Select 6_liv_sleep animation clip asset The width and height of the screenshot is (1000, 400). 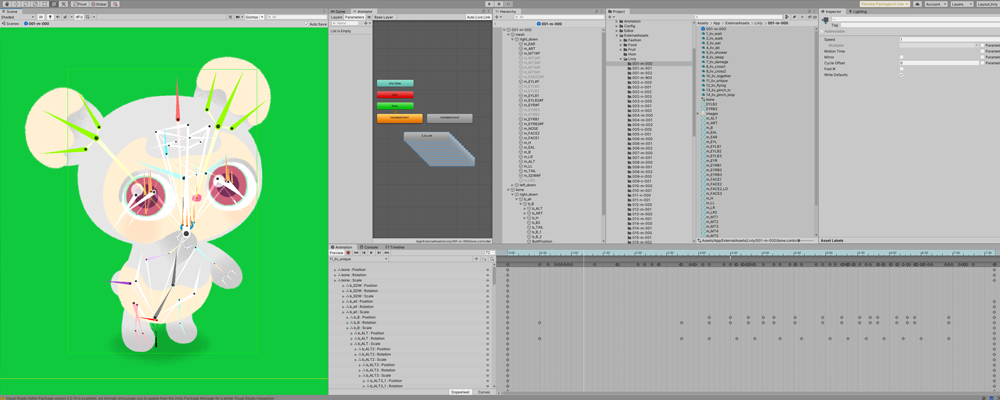715,57
